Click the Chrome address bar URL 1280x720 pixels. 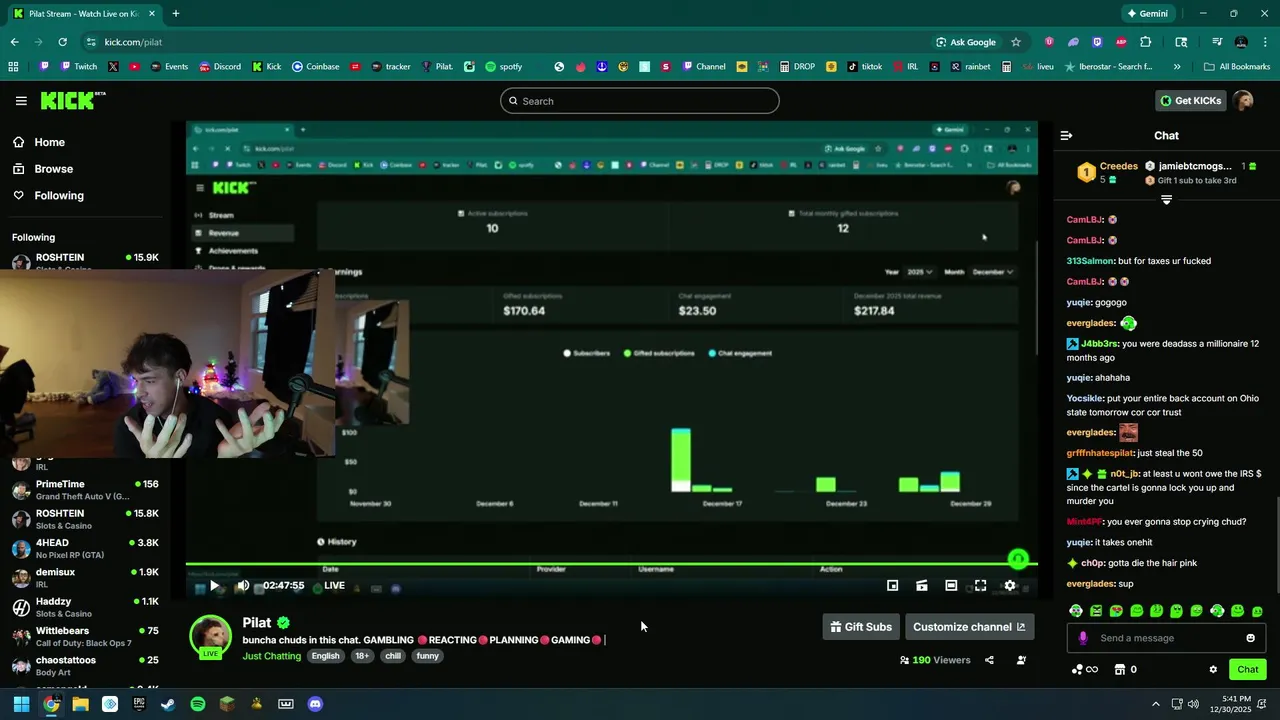(133, 42)
